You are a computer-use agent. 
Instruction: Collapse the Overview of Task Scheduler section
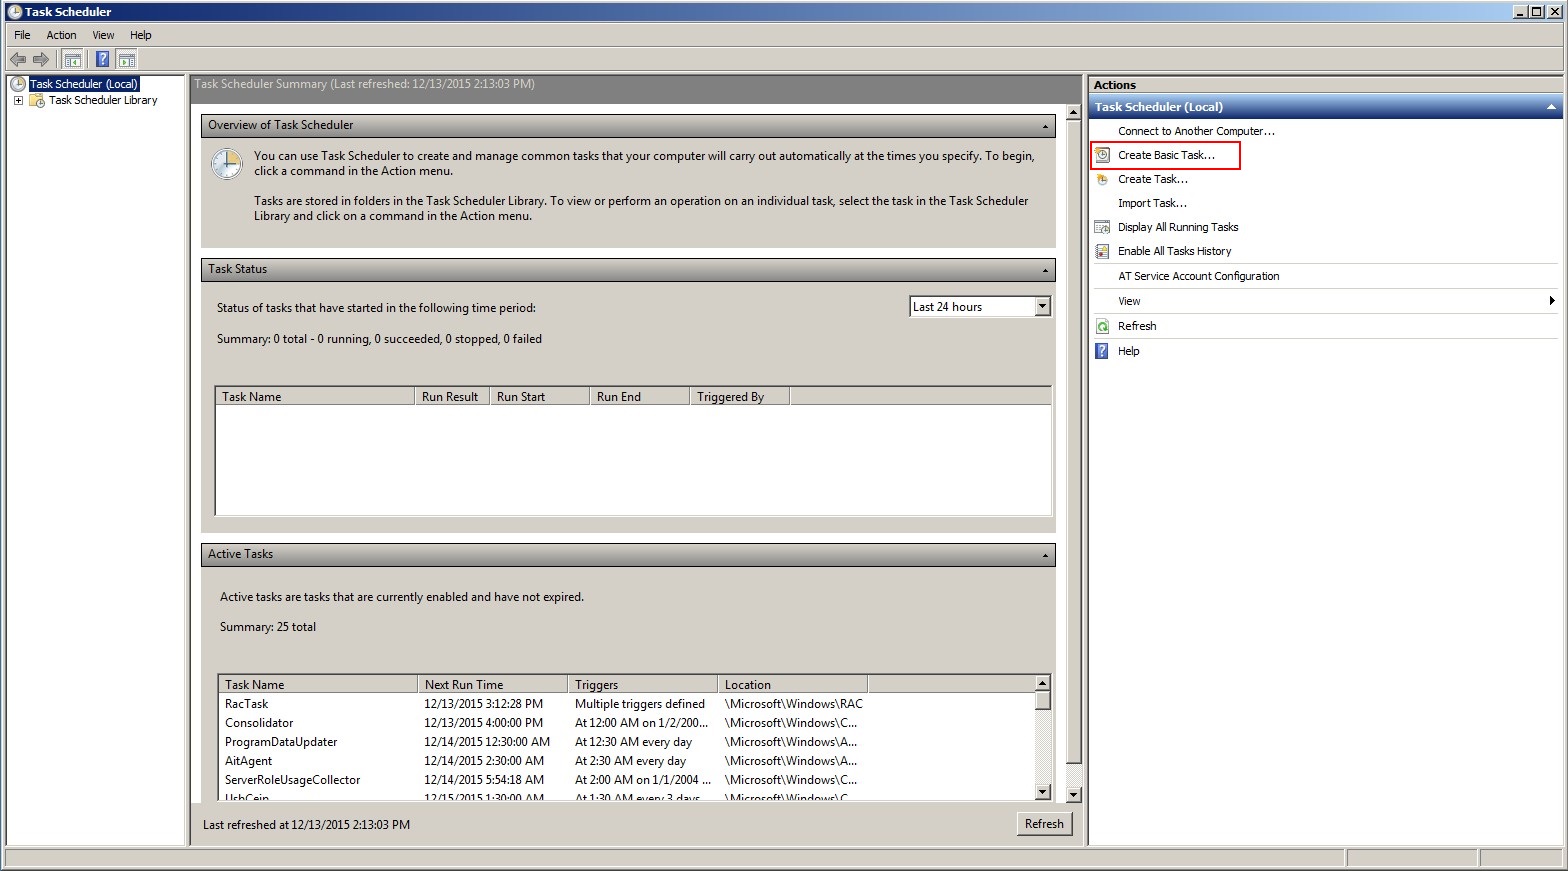1045,126
